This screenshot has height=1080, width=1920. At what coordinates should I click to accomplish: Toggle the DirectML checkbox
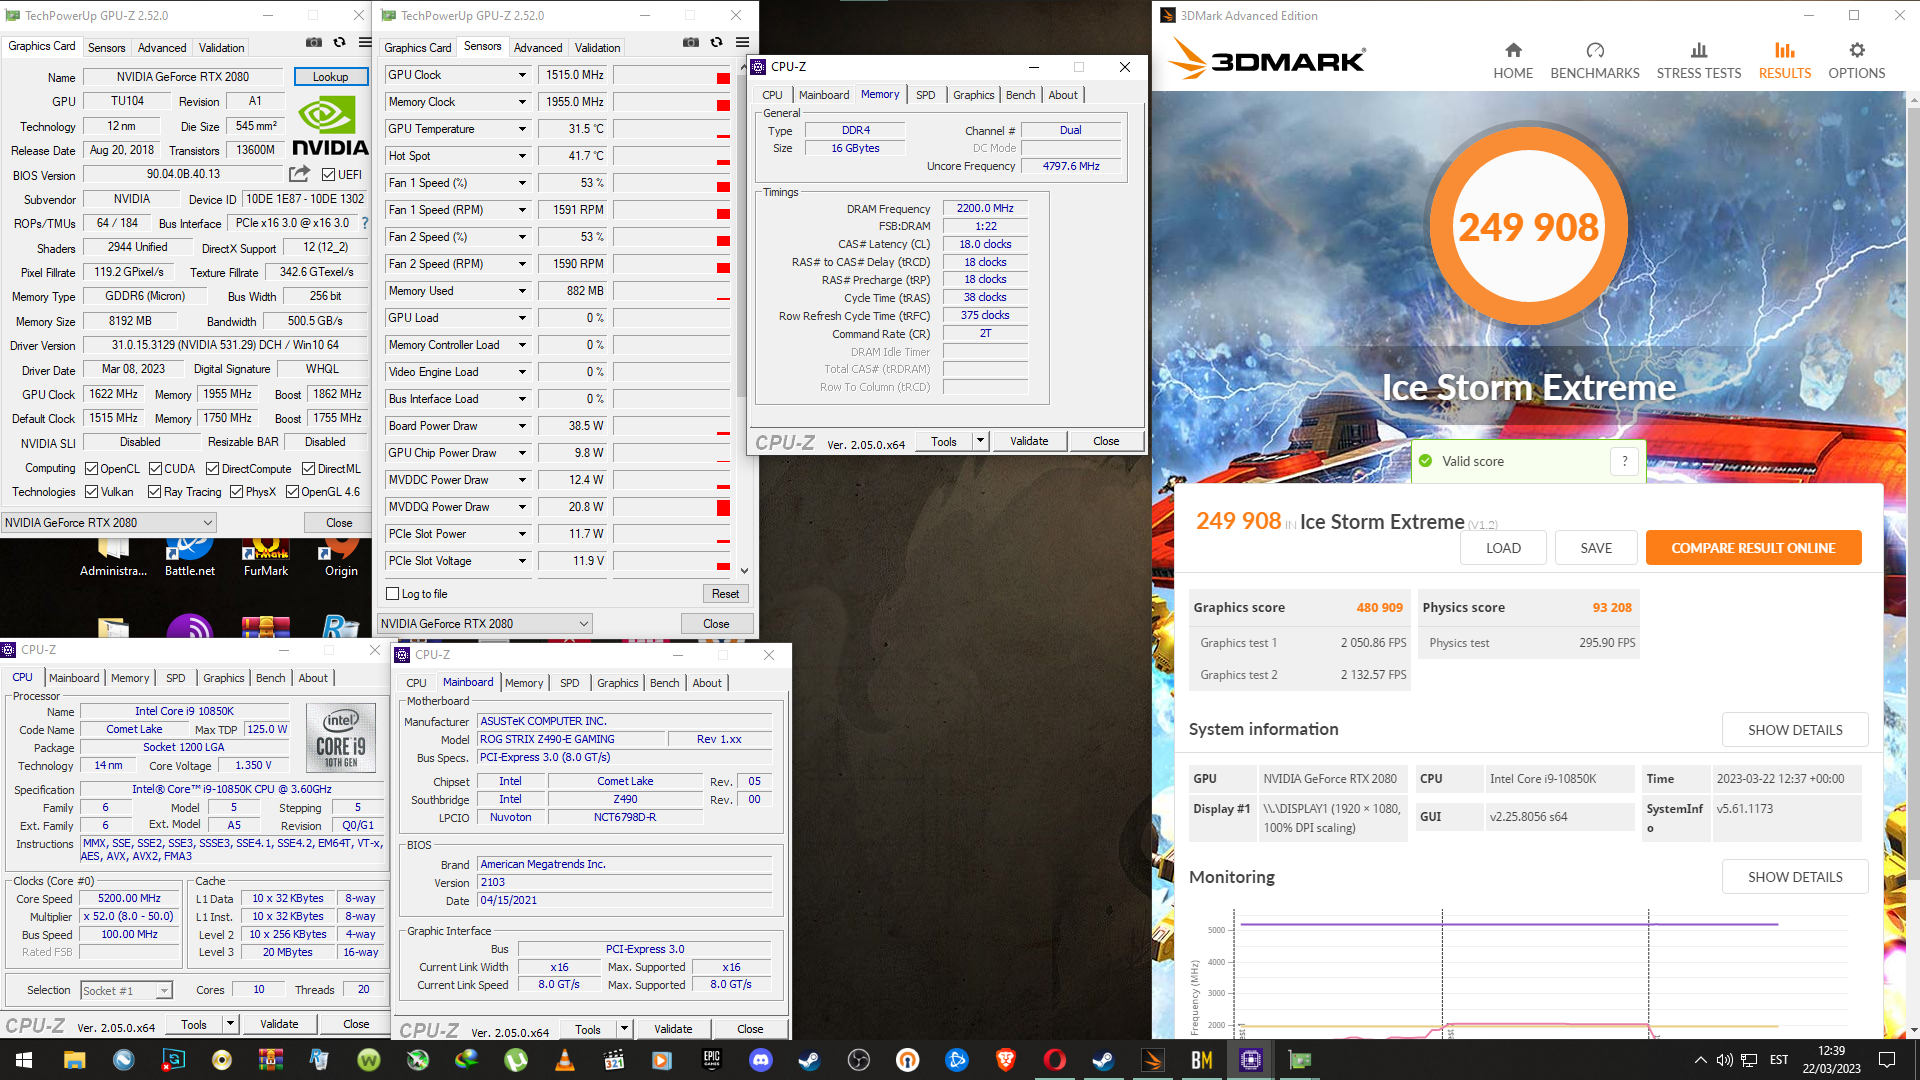coord(309,469)
